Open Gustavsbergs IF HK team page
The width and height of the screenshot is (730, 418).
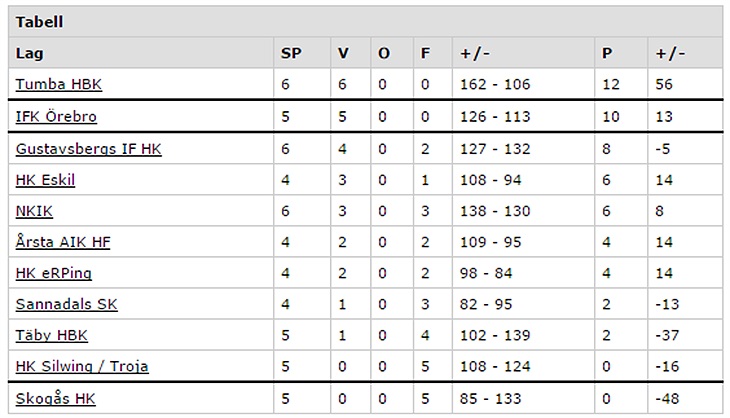click(88, 149)
